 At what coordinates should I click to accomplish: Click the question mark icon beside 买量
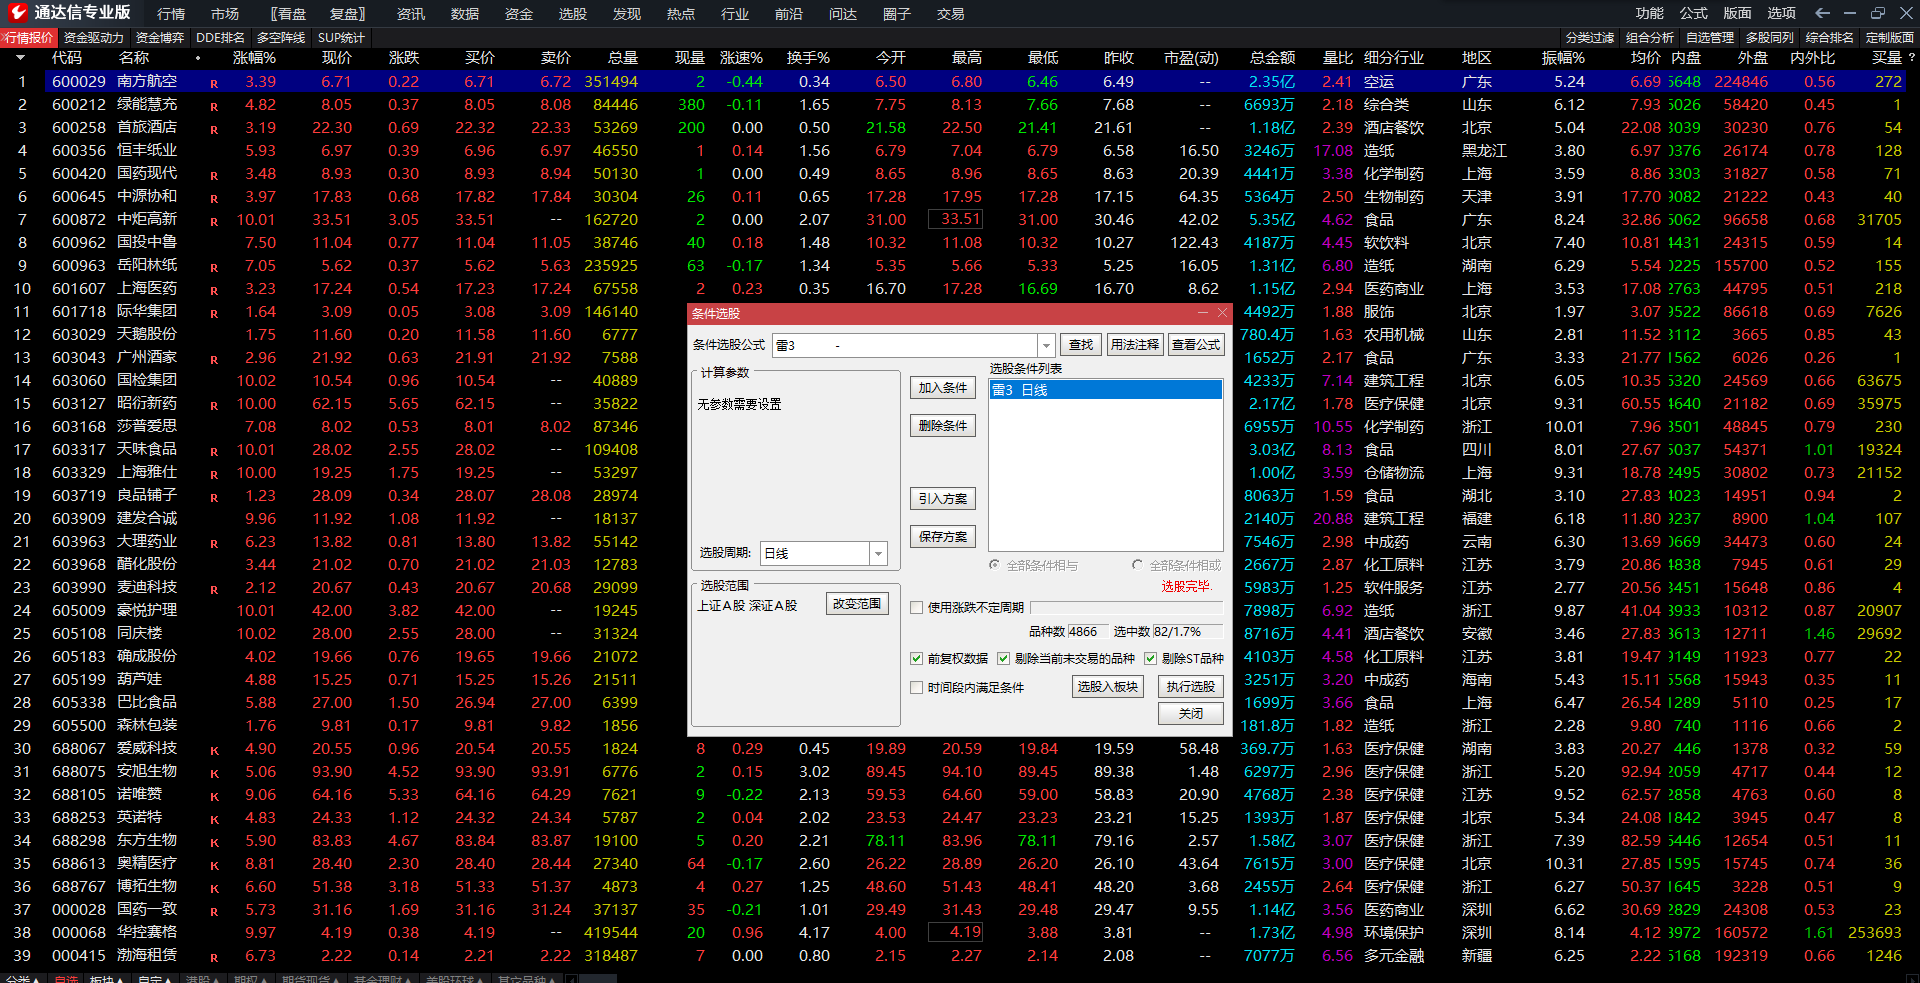(1911, 58)
